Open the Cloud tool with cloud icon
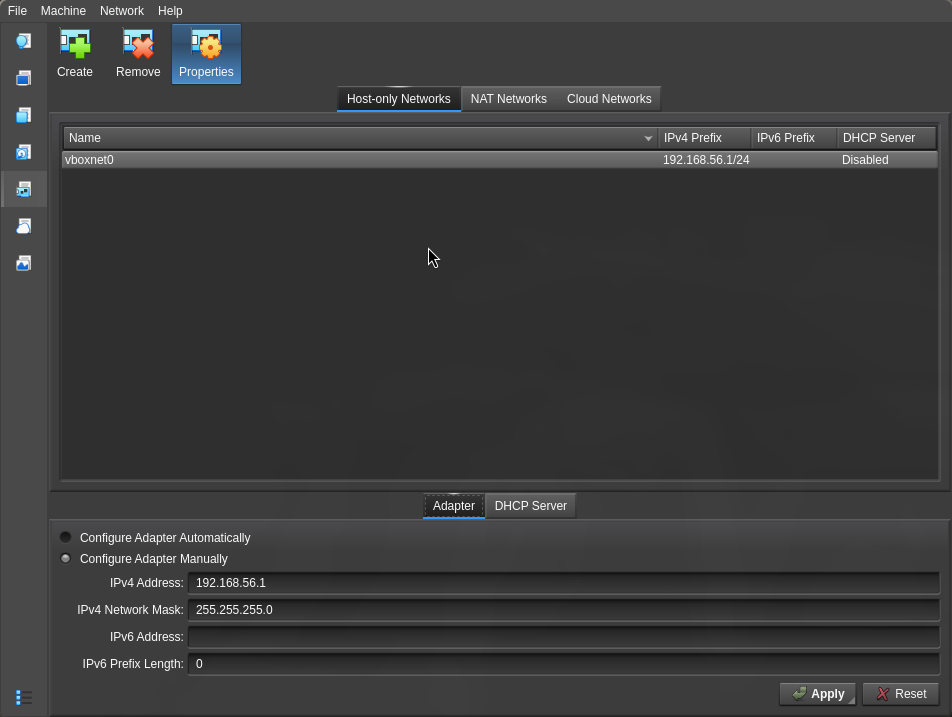The height and width of the screenshot is (717, 952). pos(24,226)
